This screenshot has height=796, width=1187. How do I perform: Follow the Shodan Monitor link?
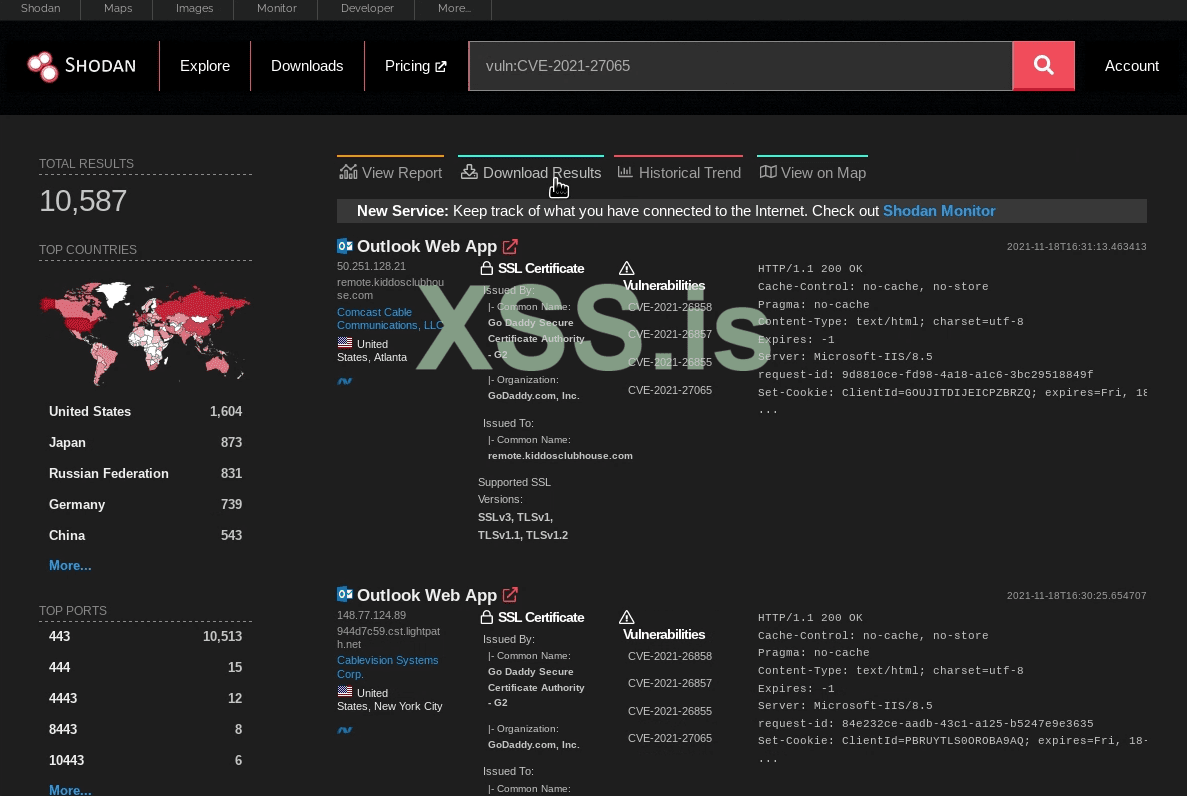938,211
